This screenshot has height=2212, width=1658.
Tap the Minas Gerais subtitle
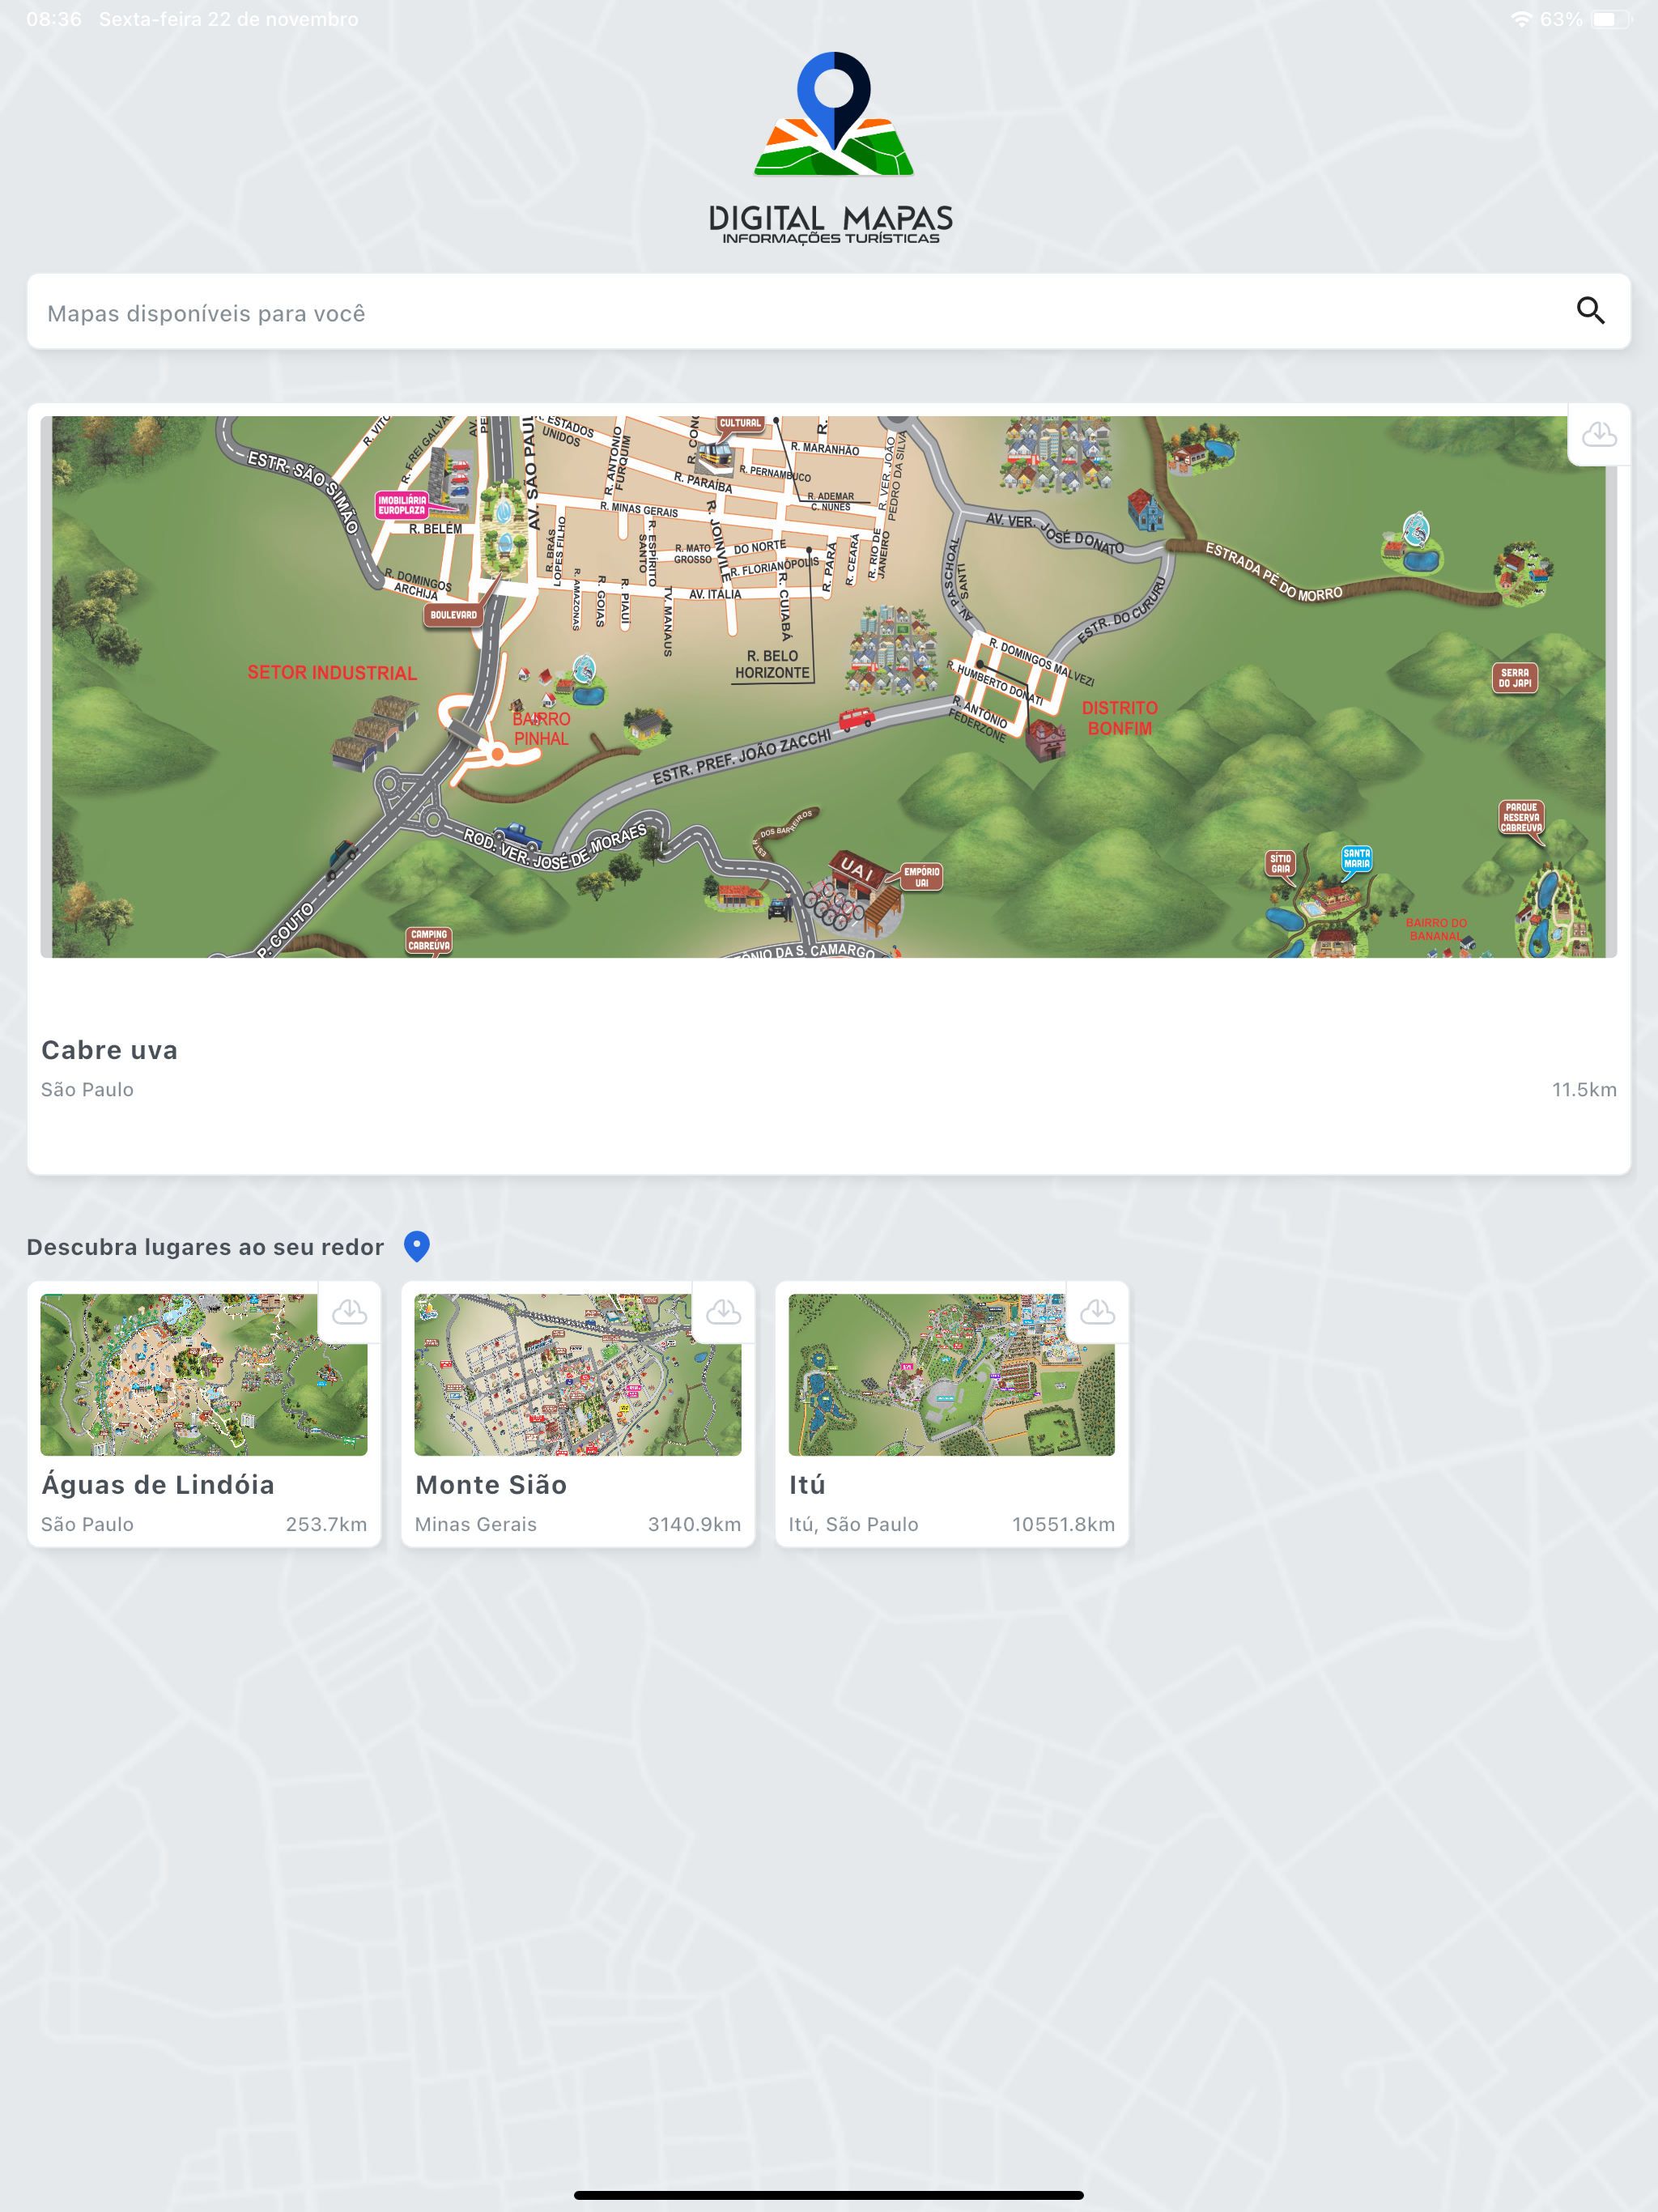click(476, 1524)
